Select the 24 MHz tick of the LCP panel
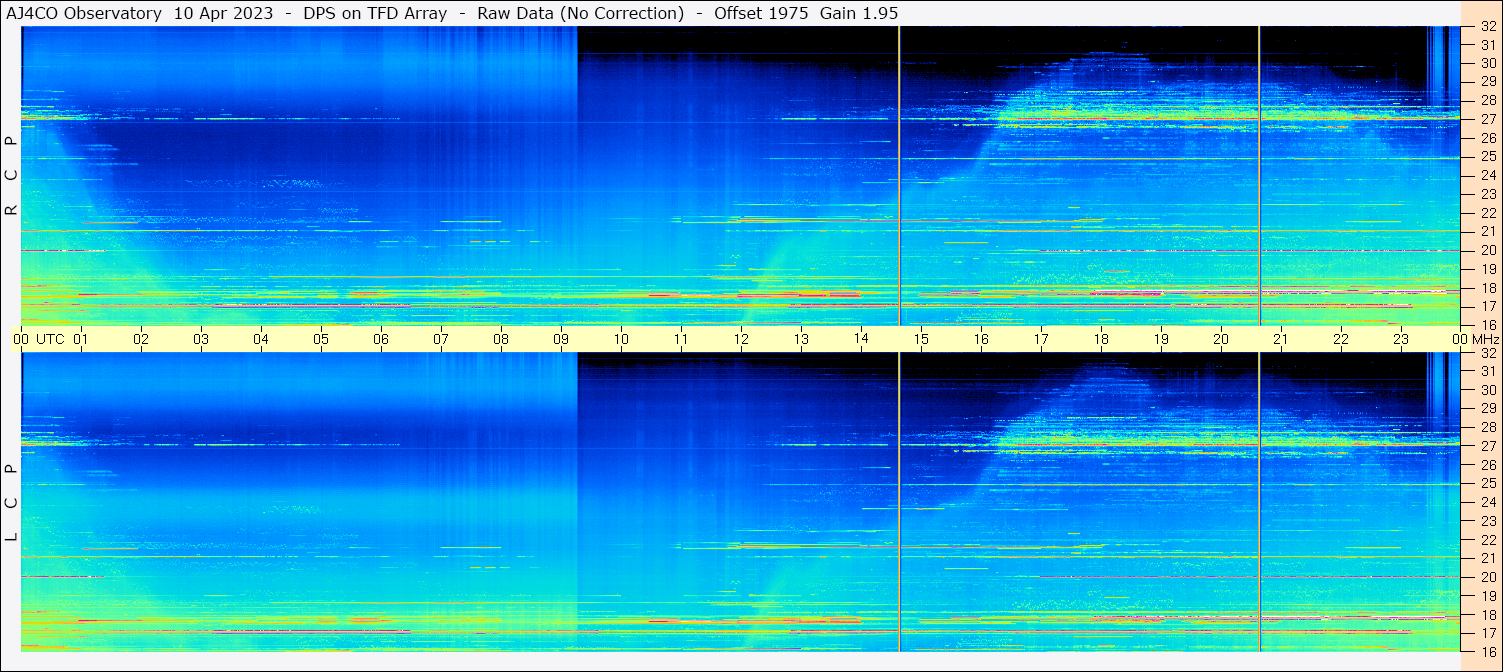 pyautogui.click(x=1487, y=502)
